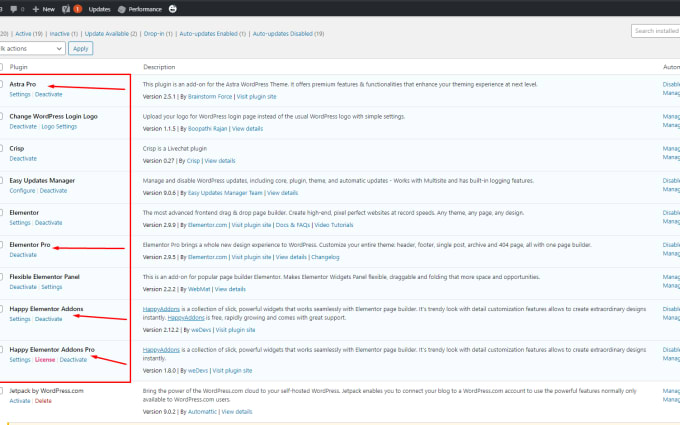Toggle the select-all checkbox next to Plugin header

(1, 67)
